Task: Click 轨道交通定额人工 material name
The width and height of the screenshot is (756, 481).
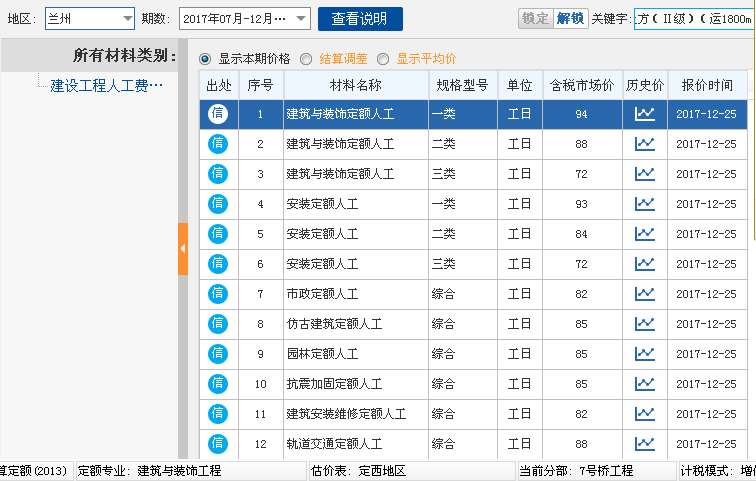Action: pyautogui.click(x=335, y=443)
